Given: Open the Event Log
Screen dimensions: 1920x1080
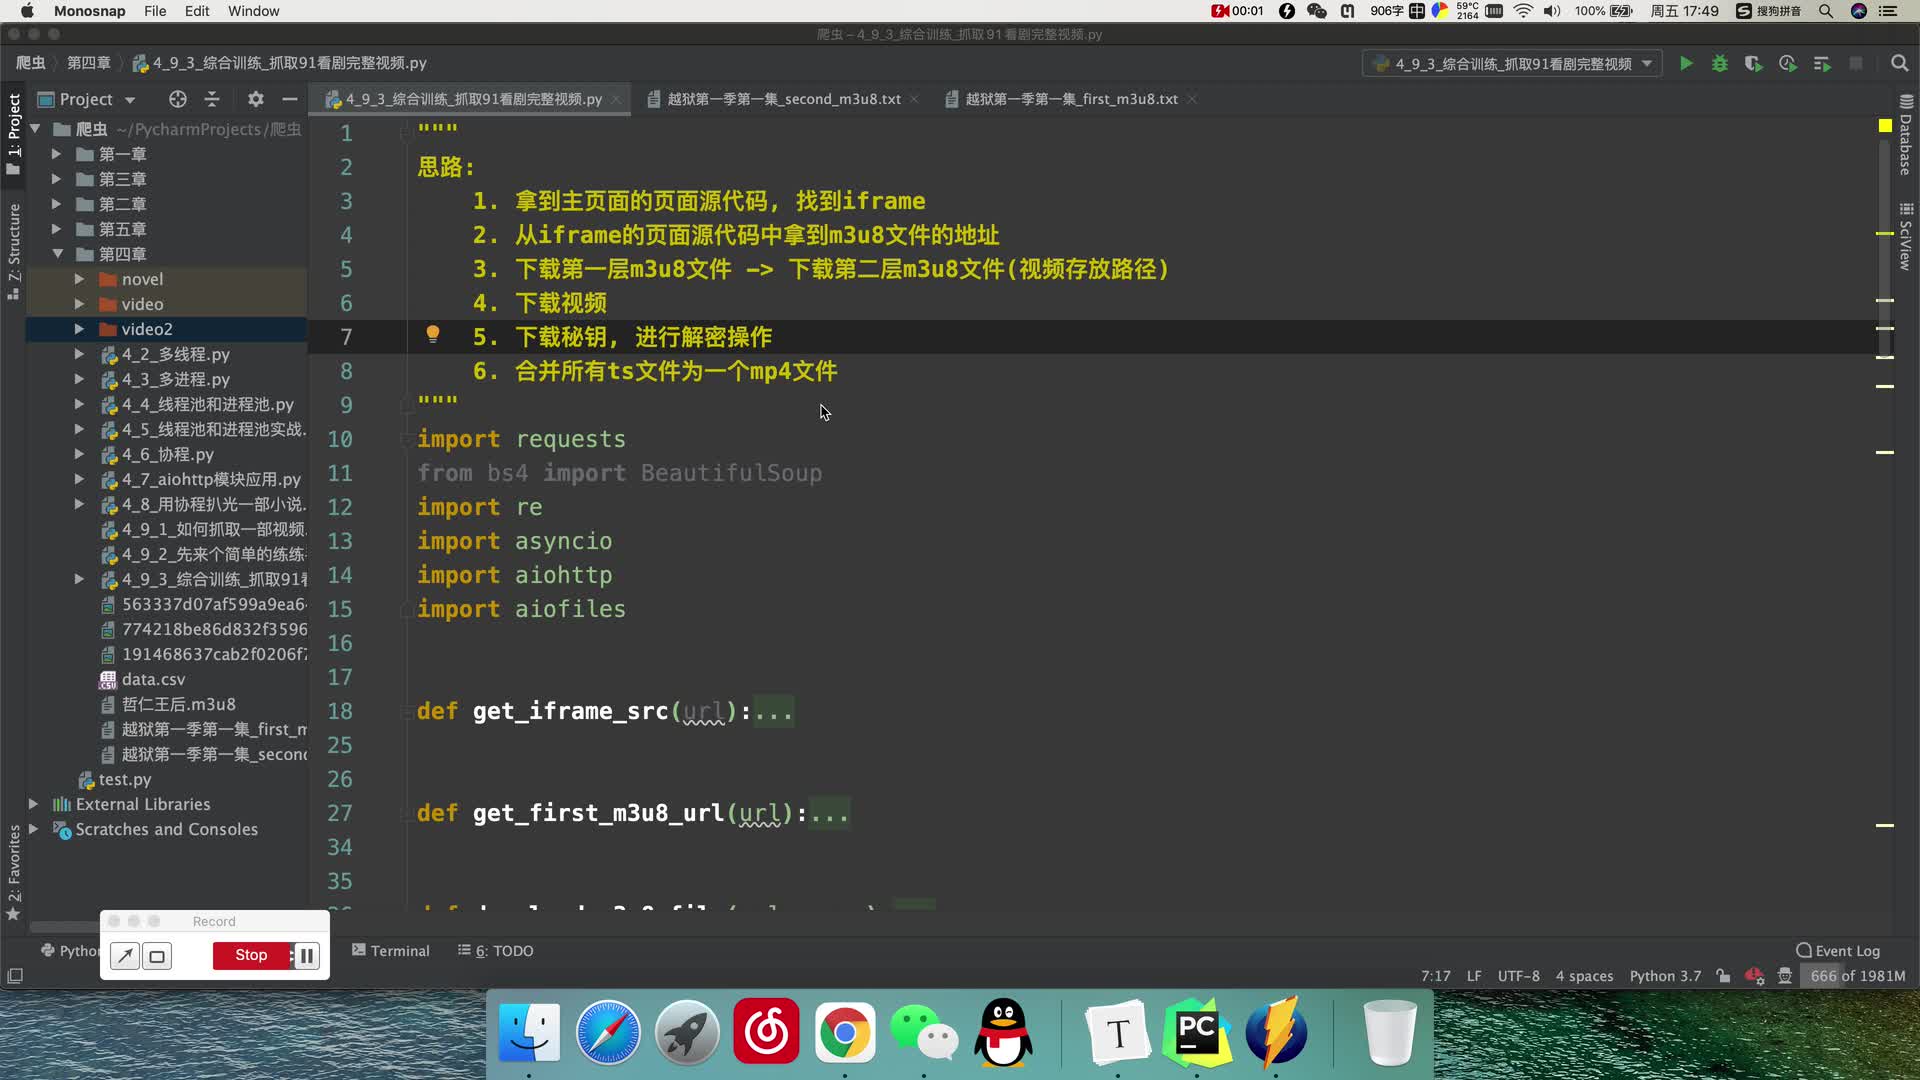Looking at the screenshot, I should pyautogui.click(x=1838, y=951).
